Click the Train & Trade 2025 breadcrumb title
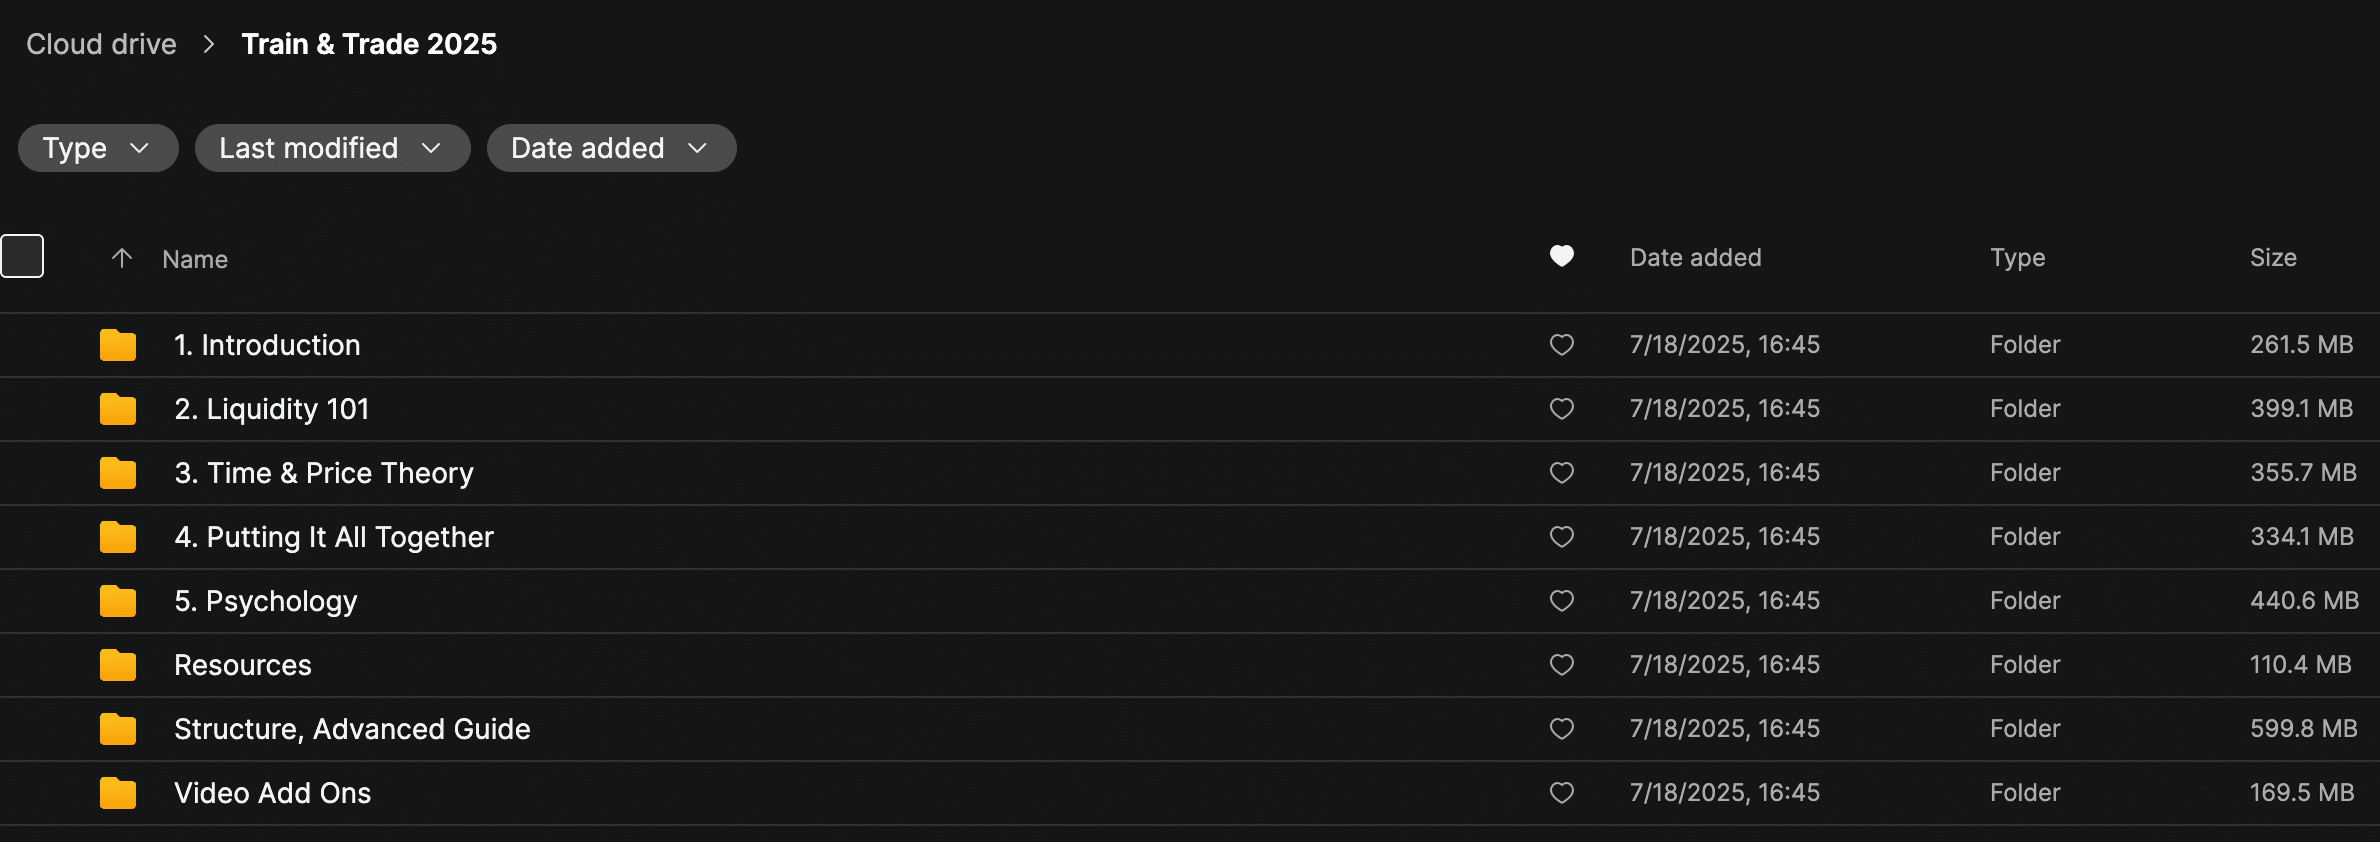Image resolution: width=2380 pixels, height=842 pixels. coord(369,44)
